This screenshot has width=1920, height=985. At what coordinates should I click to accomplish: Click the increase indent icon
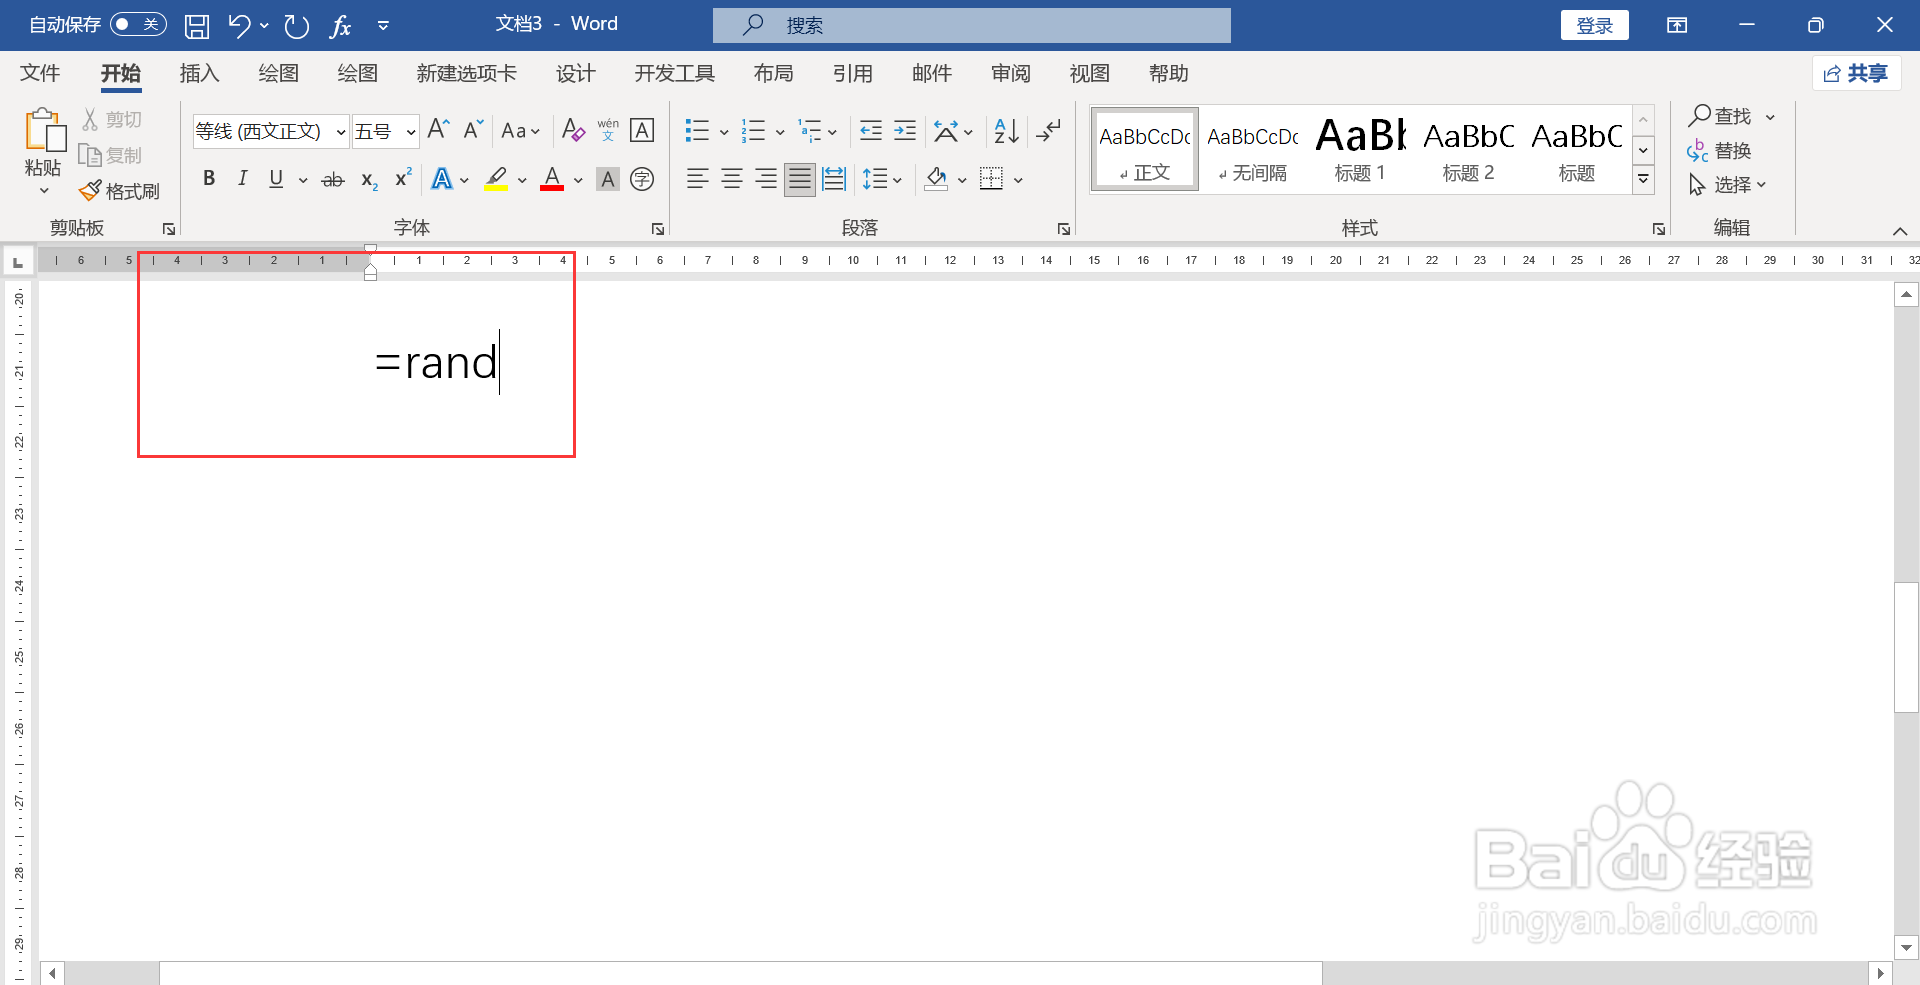[905, 130]
